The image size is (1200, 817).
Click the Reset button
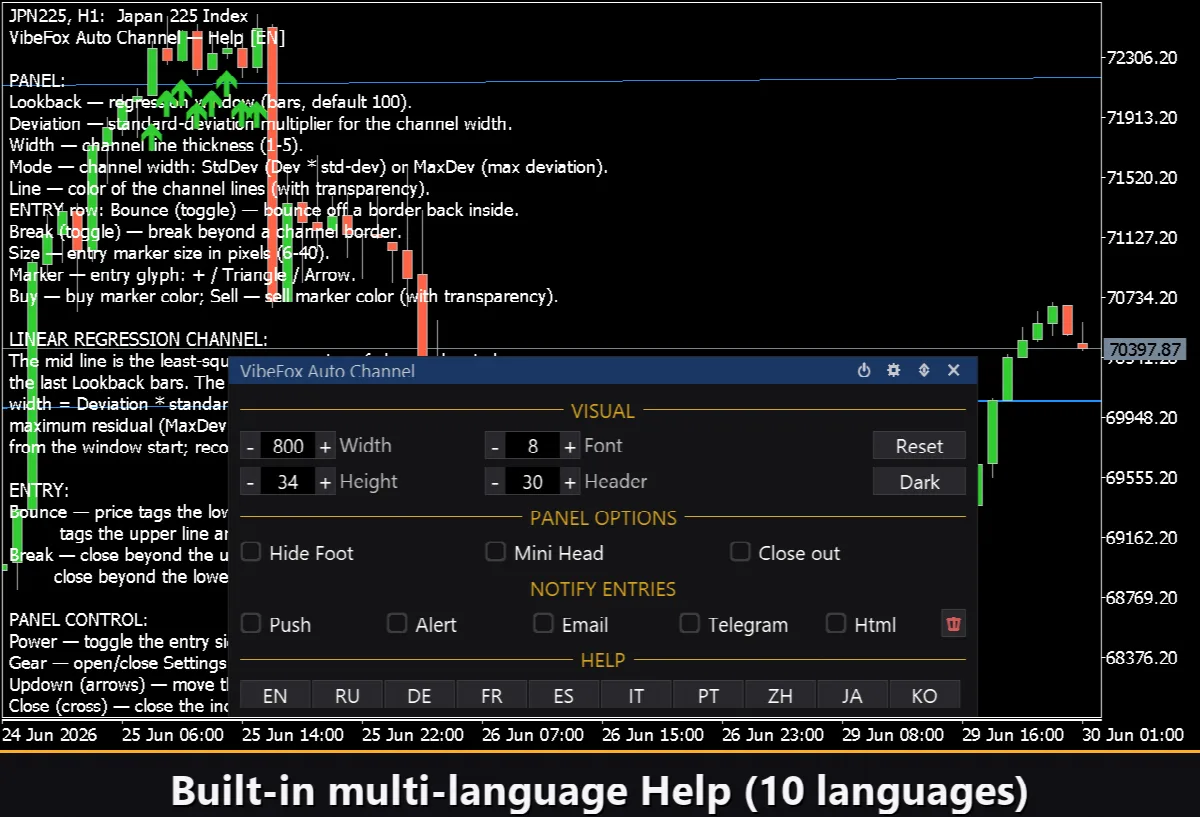pyautogui.click(x=919, y=446)
